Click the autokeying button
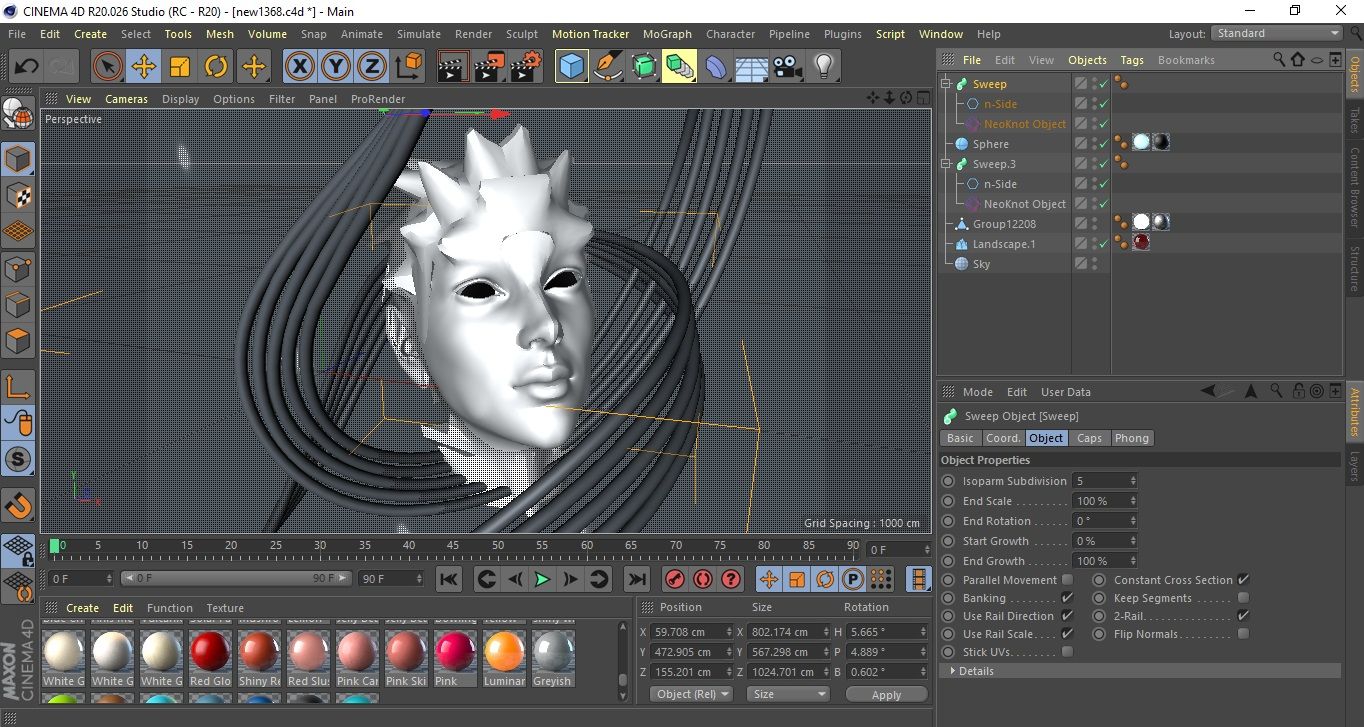Viewport: 1364px width, 727px height. click(702, 579)
